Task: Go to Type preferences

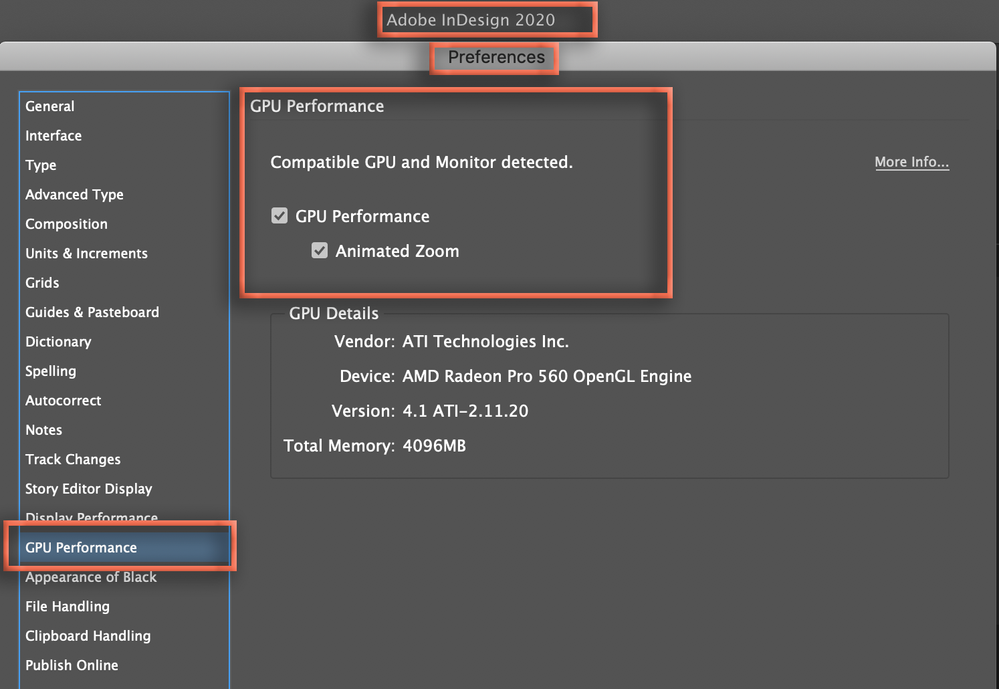Action: click(x=41, y=165)
